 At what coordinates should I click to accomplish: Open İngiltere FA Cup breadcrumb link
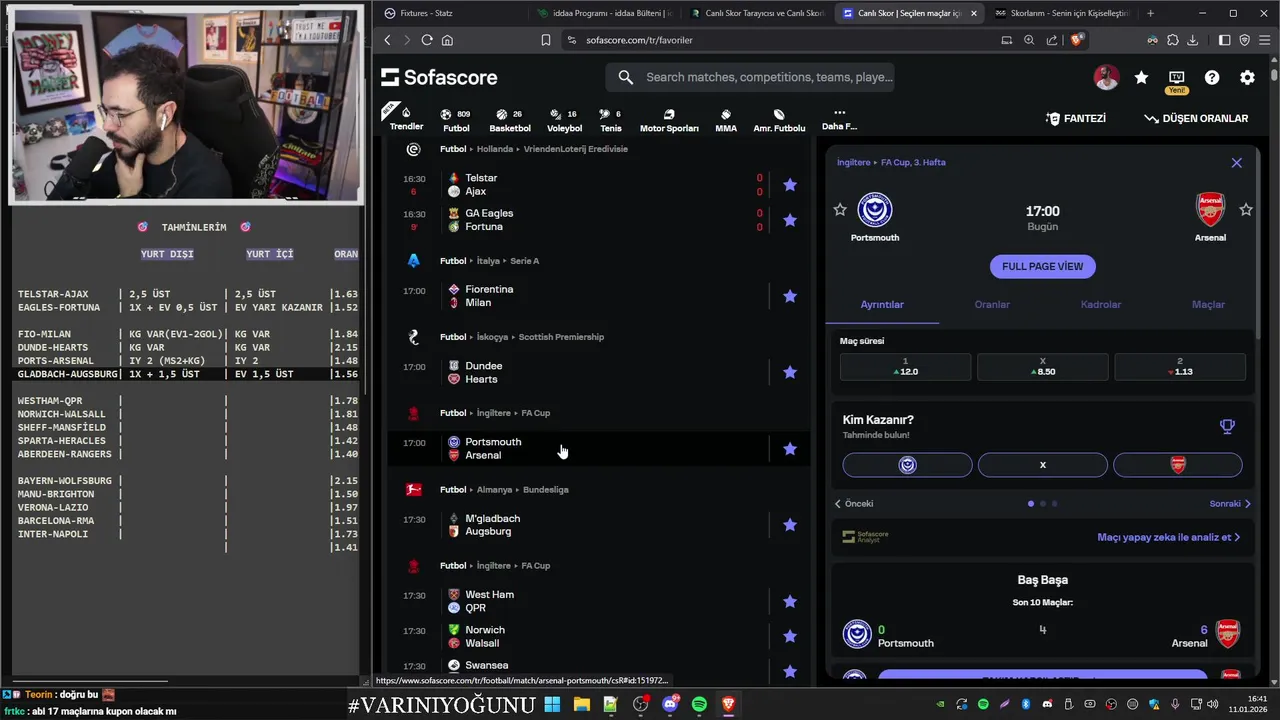click(891, 162)
